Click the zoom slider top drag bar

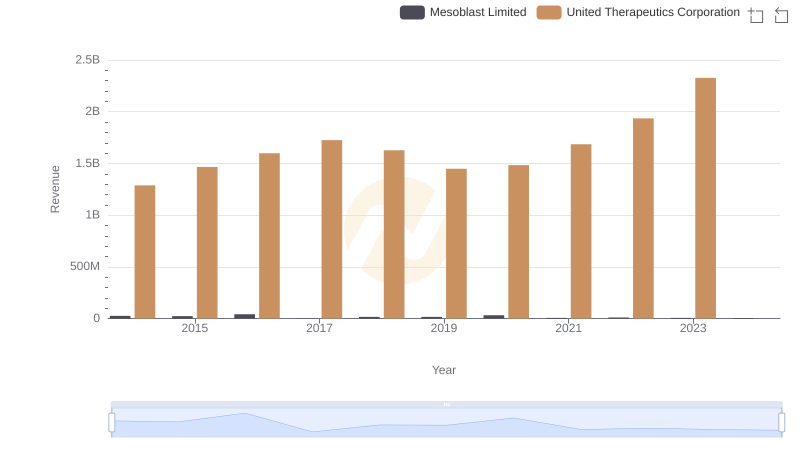click(x=446, y=404)
